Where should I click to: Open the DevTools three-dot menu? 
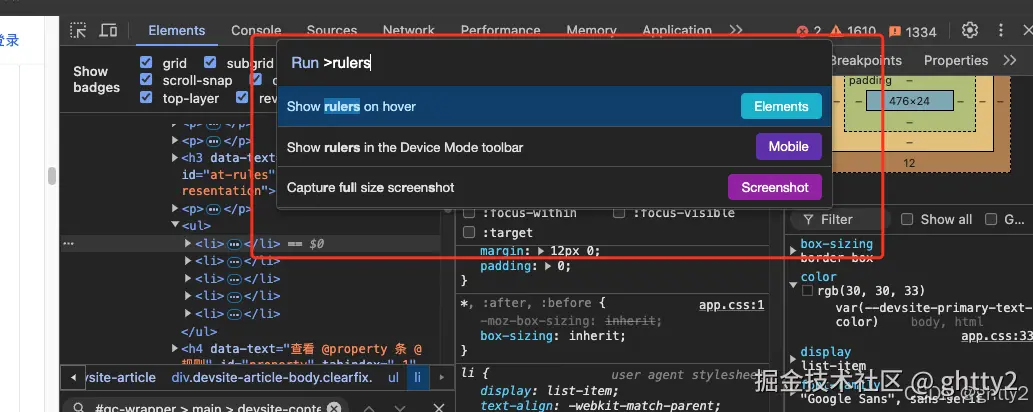tap(1001, 30)
